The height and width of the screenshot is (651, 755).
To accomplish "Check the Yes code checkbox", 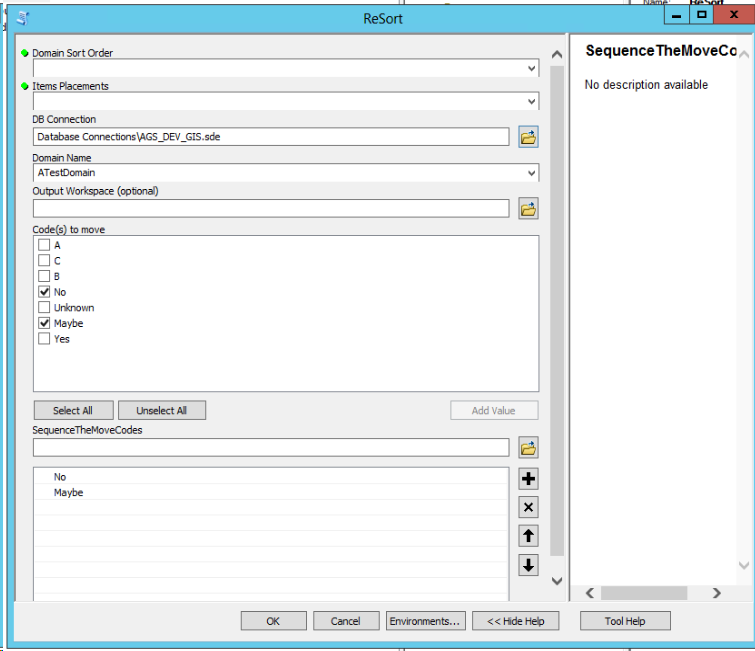I will (44, 339).
